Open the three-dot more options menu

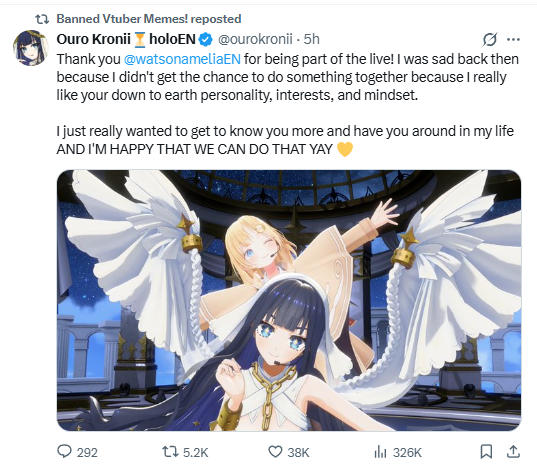pyautogui.click(x=513, y=40)
